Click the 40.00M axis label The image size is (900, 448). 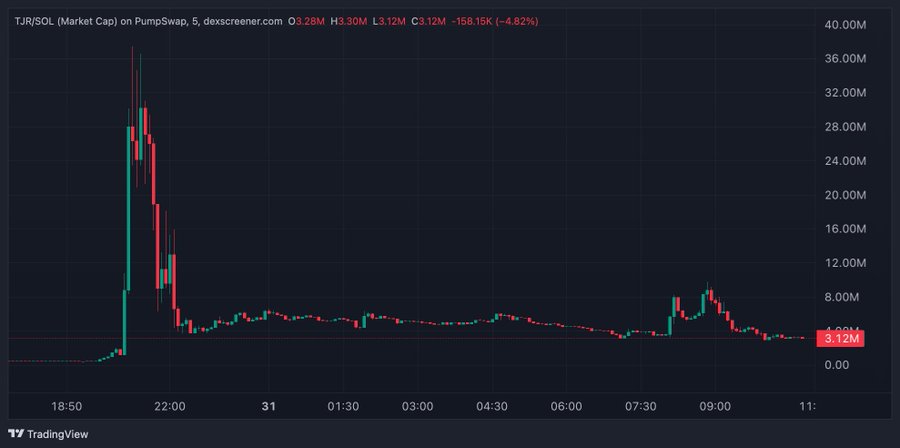pos(844,25)
